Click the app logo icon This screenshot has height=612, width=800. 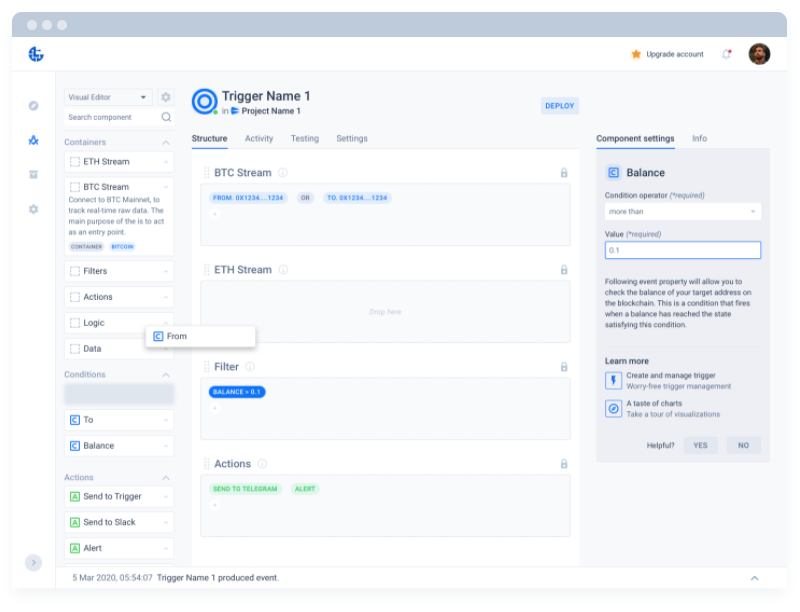tap(36, 54)
